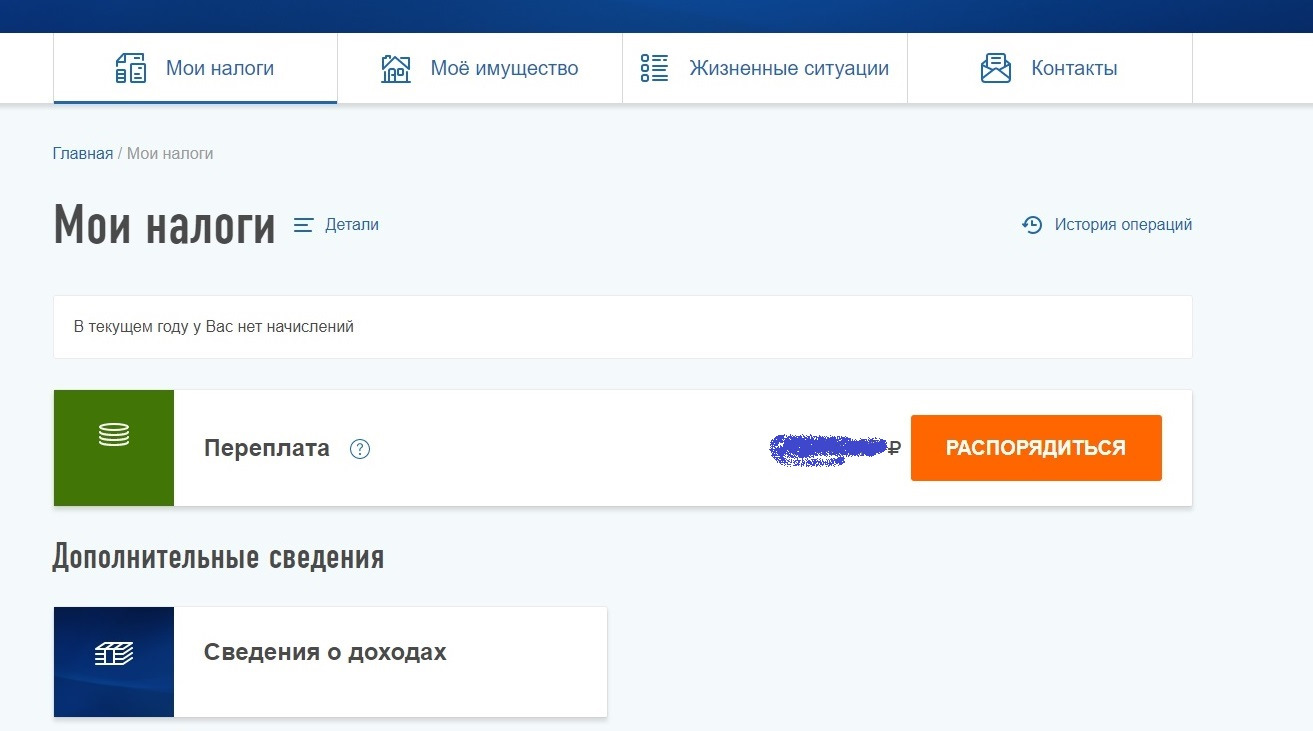Viewport: 1313px width, 731px height.
Task: Click the orange РАСПОРЯДИТЬСЯ button
Action: [1036, 448]
